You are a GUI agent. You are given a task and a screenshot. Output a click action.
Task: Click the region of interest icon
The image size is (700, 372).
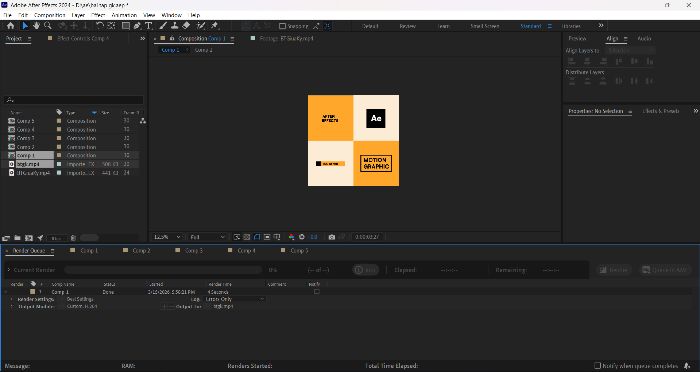click(x=267, y=237)
